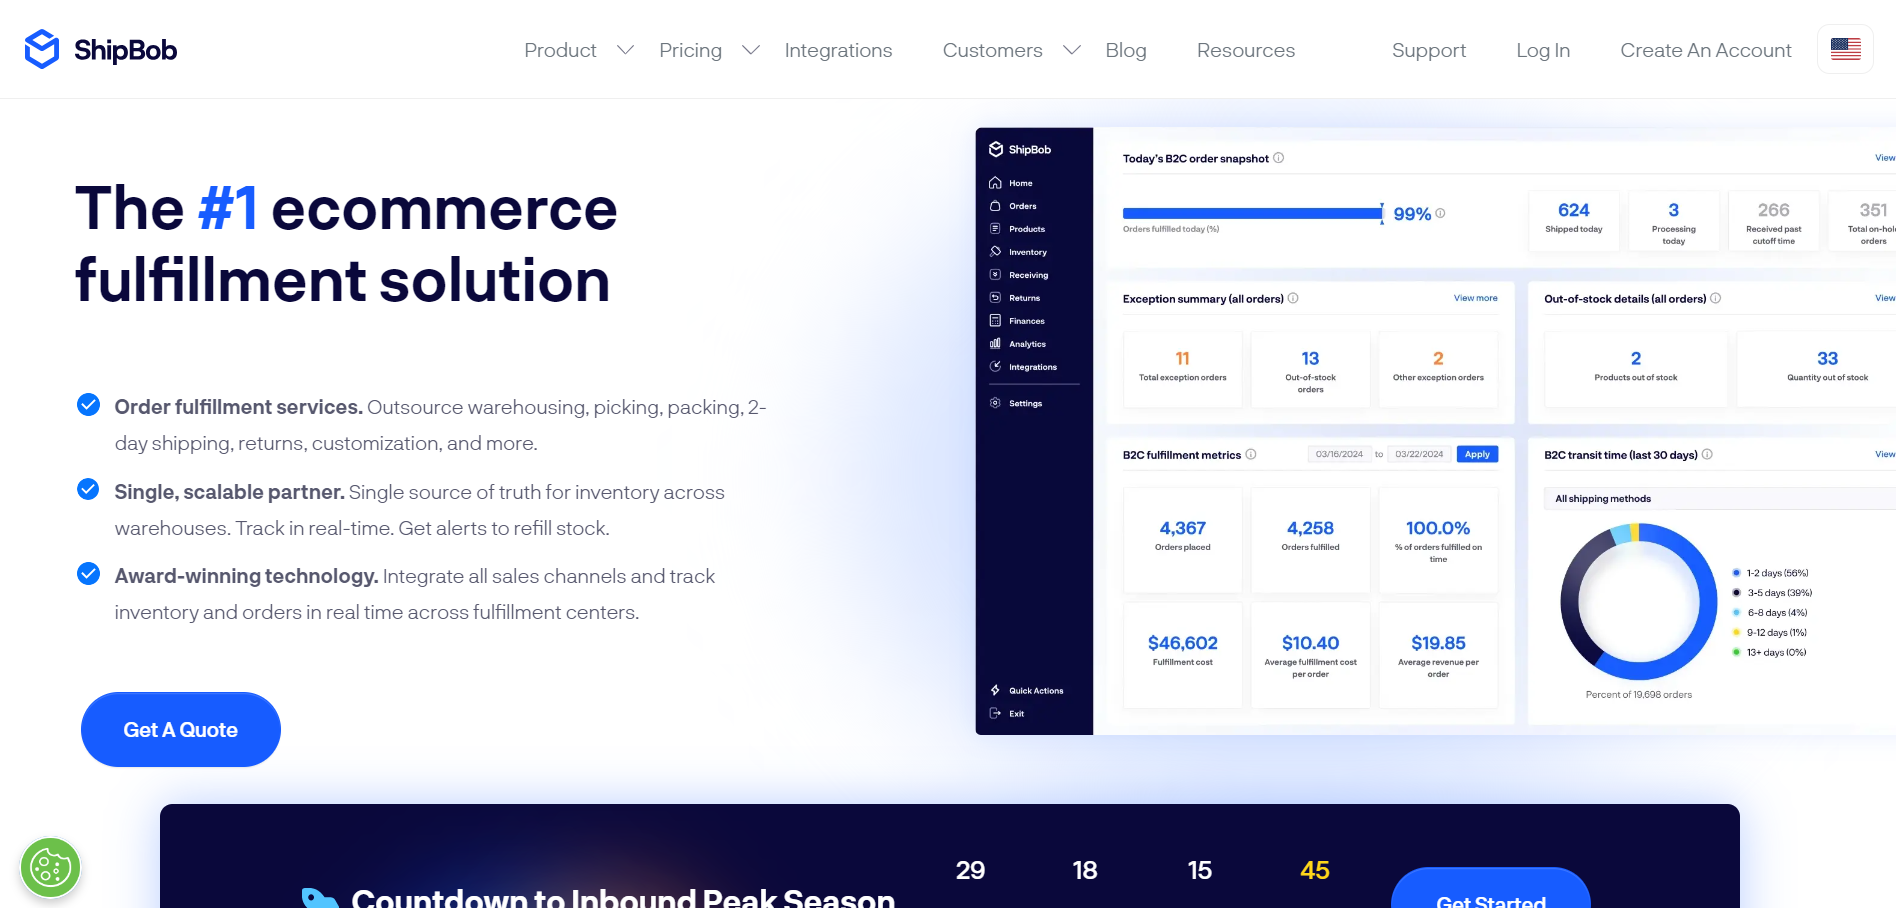Click the 624 Shipped today card
Screen dimensions: 1896x908
1574,221
